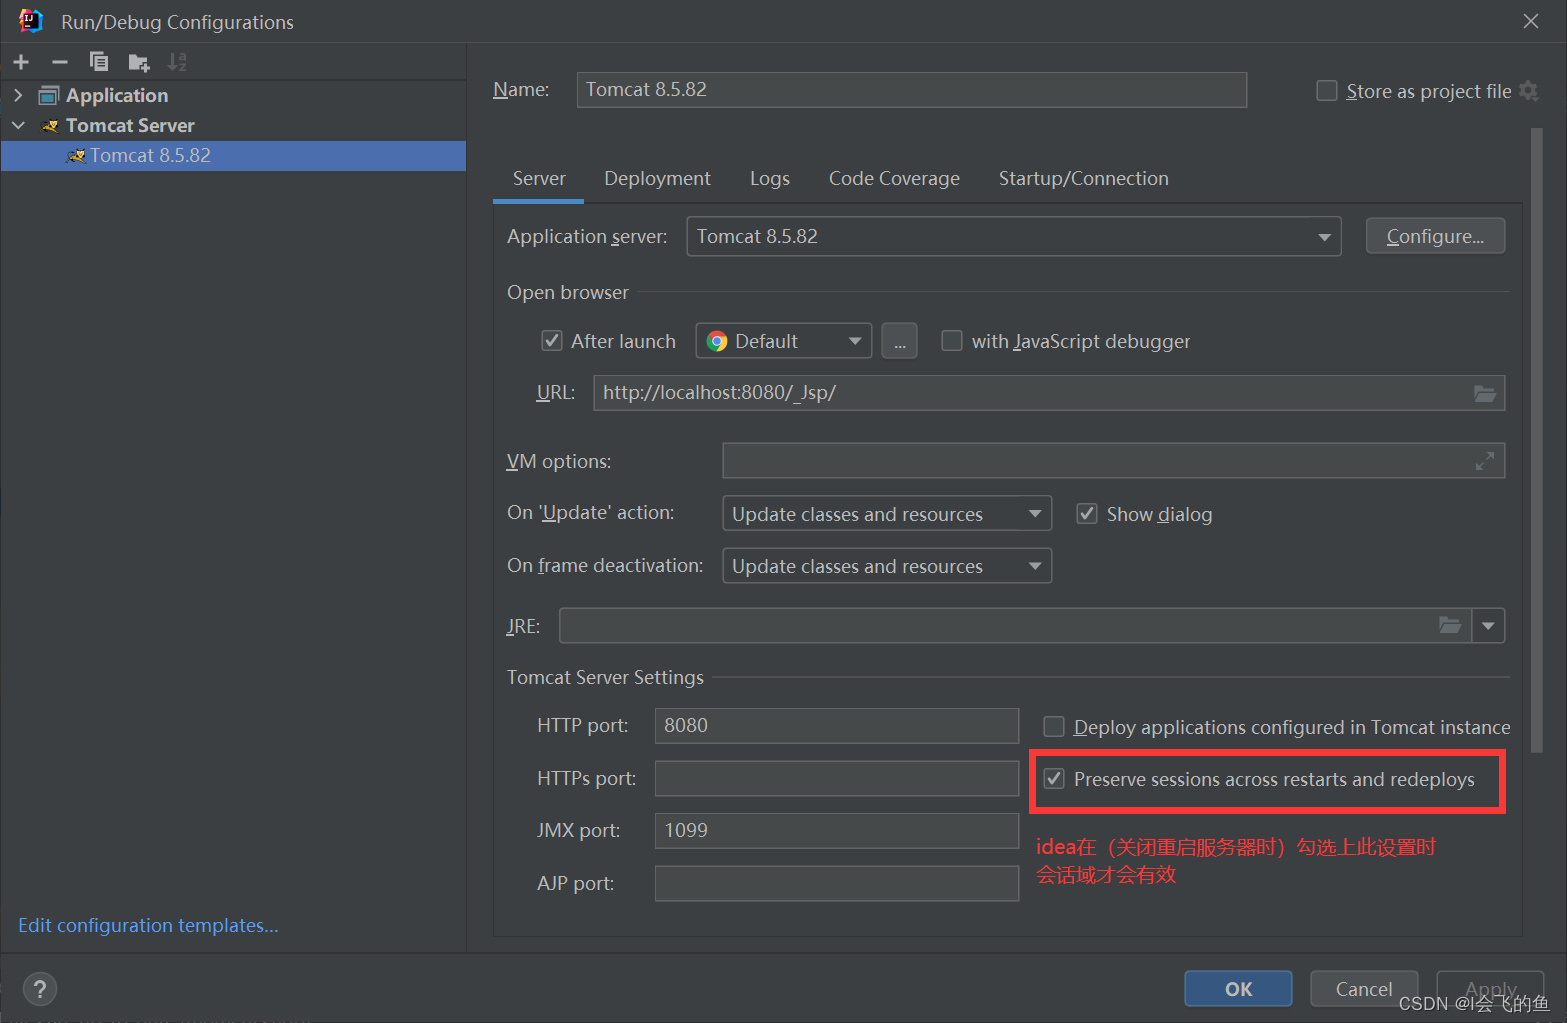Open the Application server dropdown
The height and width of the screenshot is (1023, 1567).
click(x=1014, y=237)
